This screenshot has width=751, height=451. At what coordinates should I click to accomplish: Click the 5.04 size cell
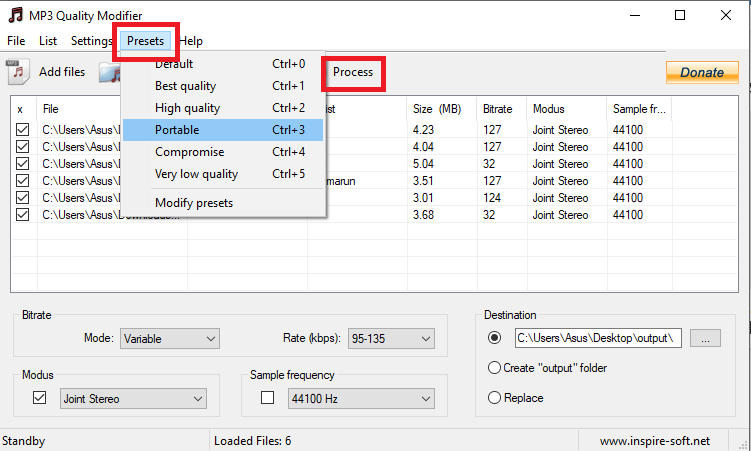point(423,164)
